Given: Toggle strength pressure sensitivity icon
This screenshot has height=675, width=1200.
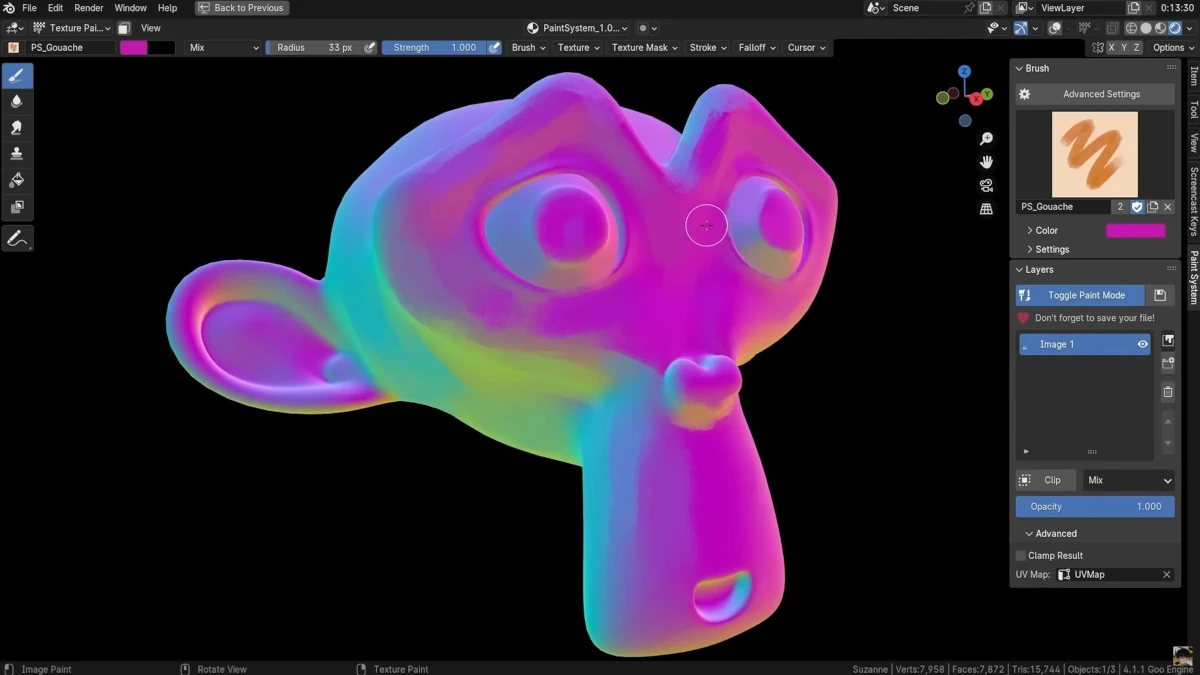Looking at the screenshot, I should (x=494, y=48).
